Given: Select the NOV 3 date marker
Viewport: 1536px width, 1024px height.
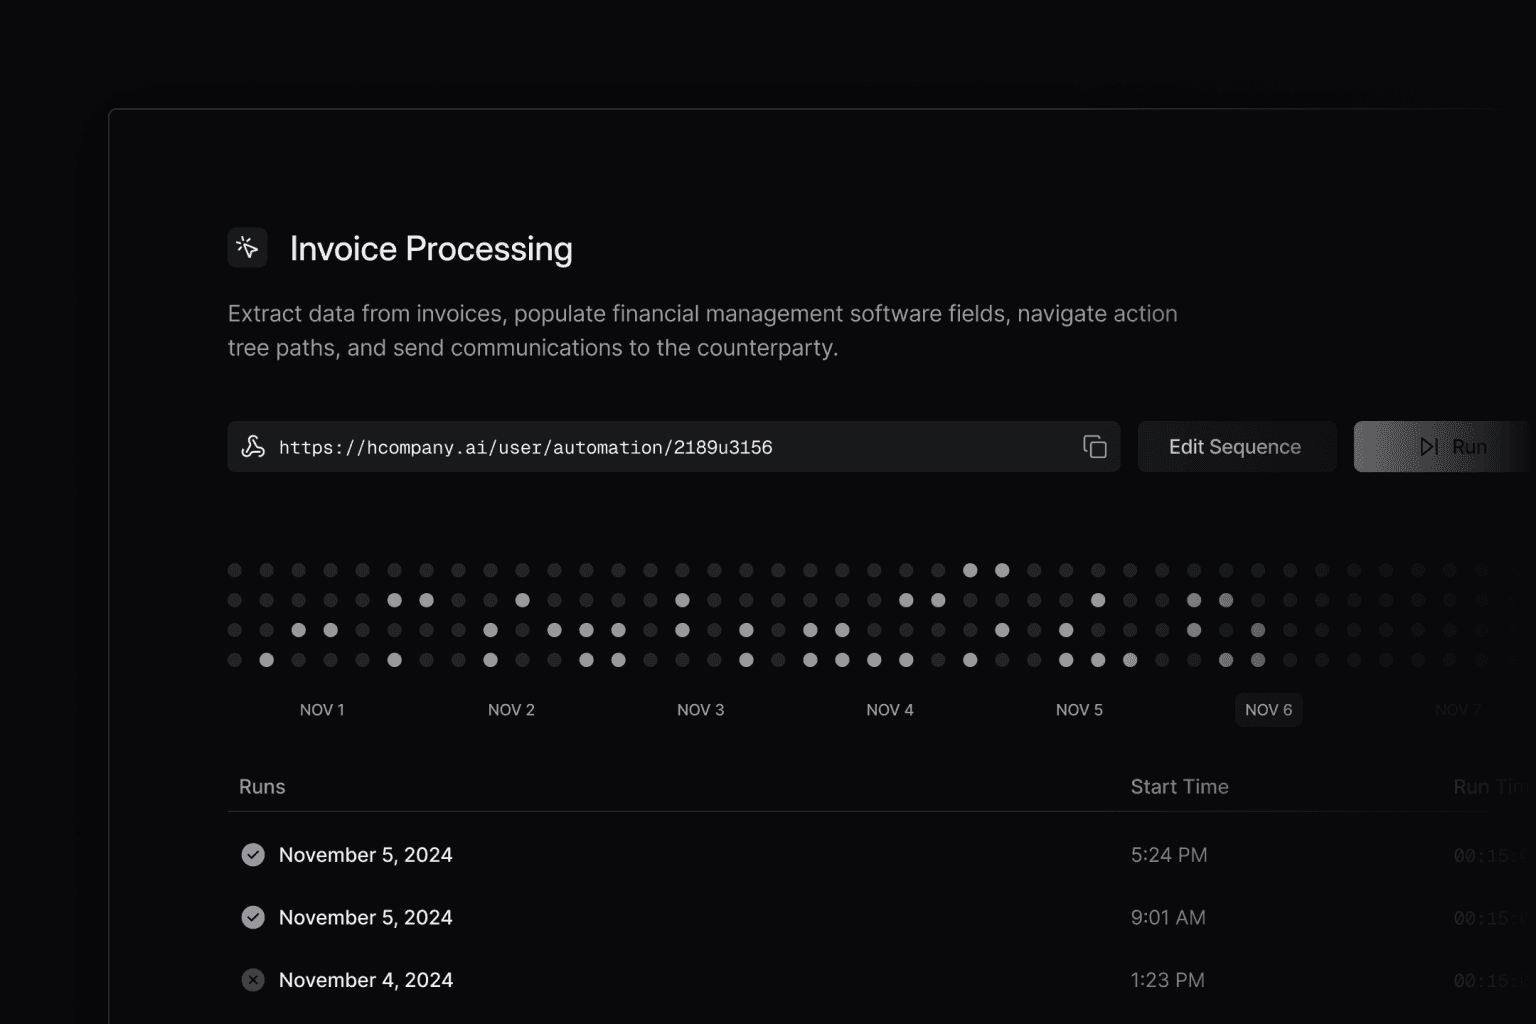Looking at the screenshot, I should click(700, 710).
